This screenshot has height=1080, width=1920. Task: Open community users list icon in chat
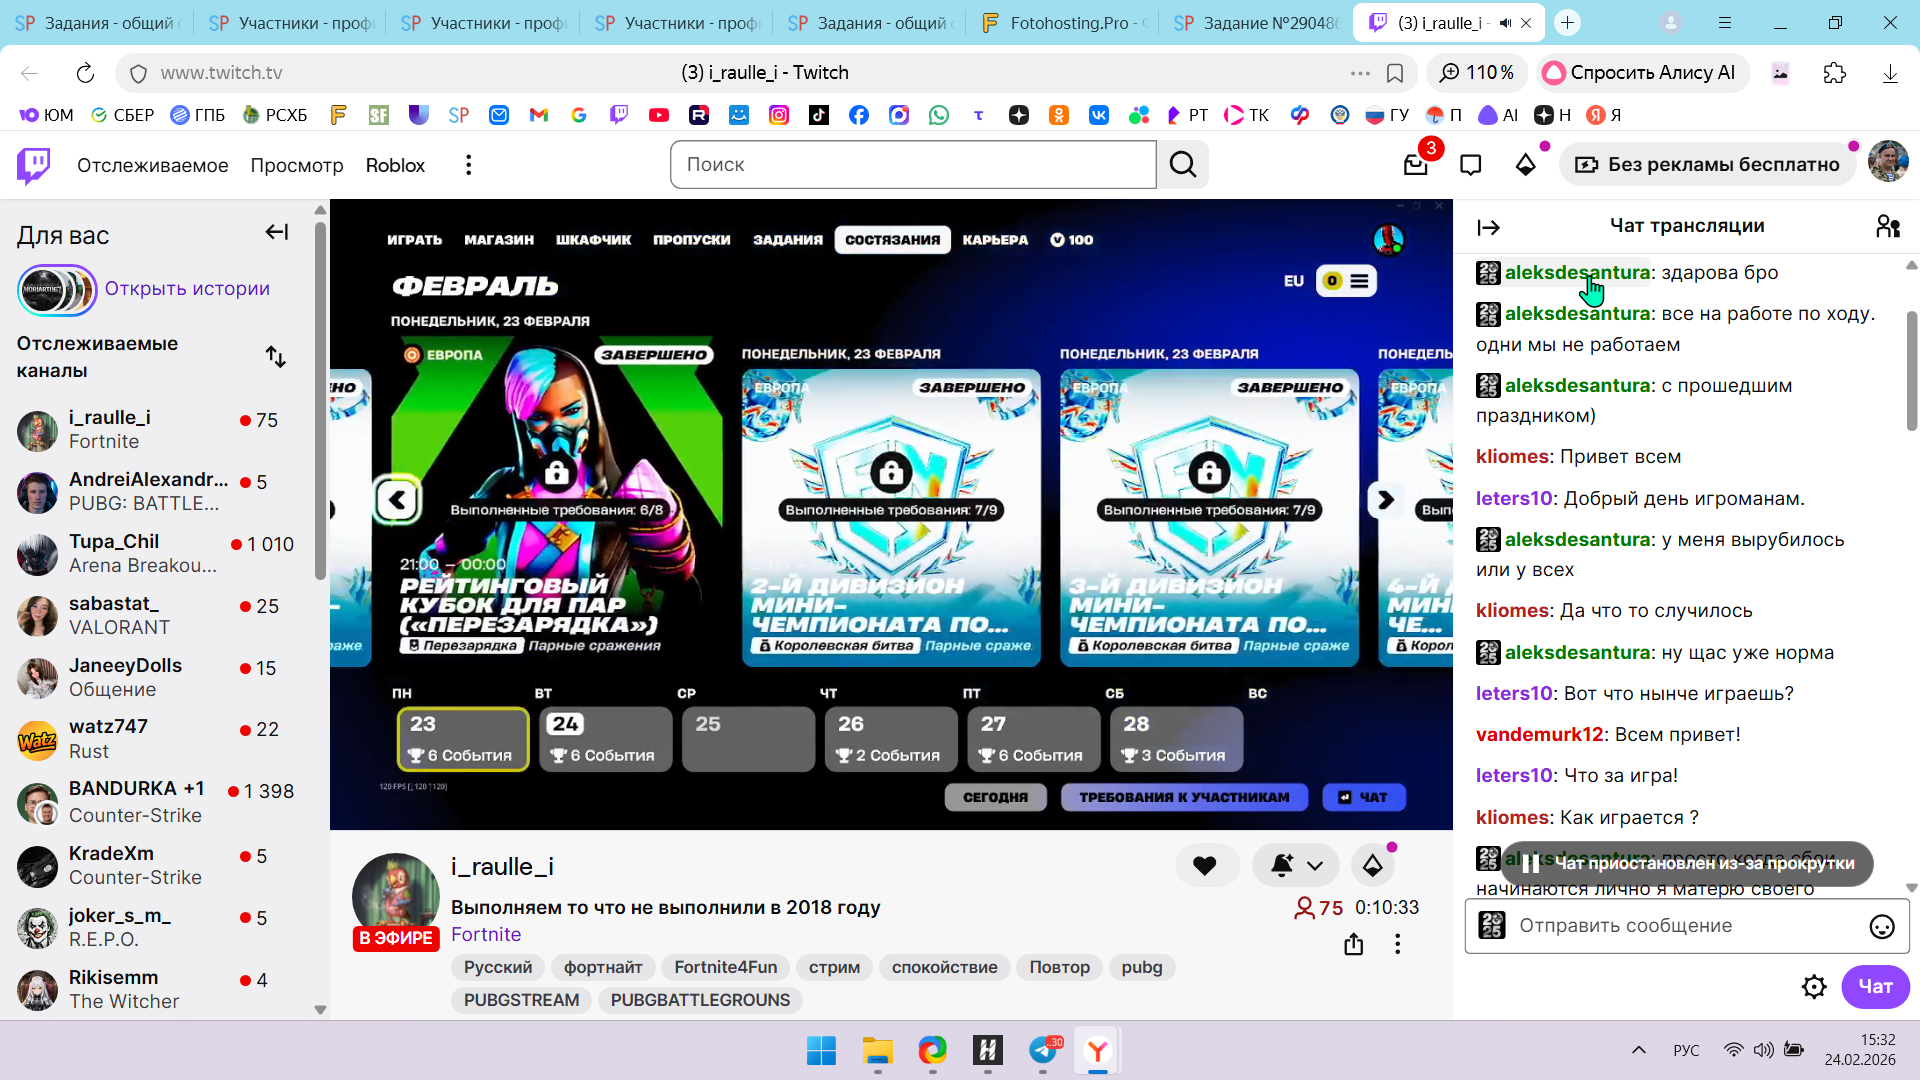pyautogui.click(x=1887, y=227)
